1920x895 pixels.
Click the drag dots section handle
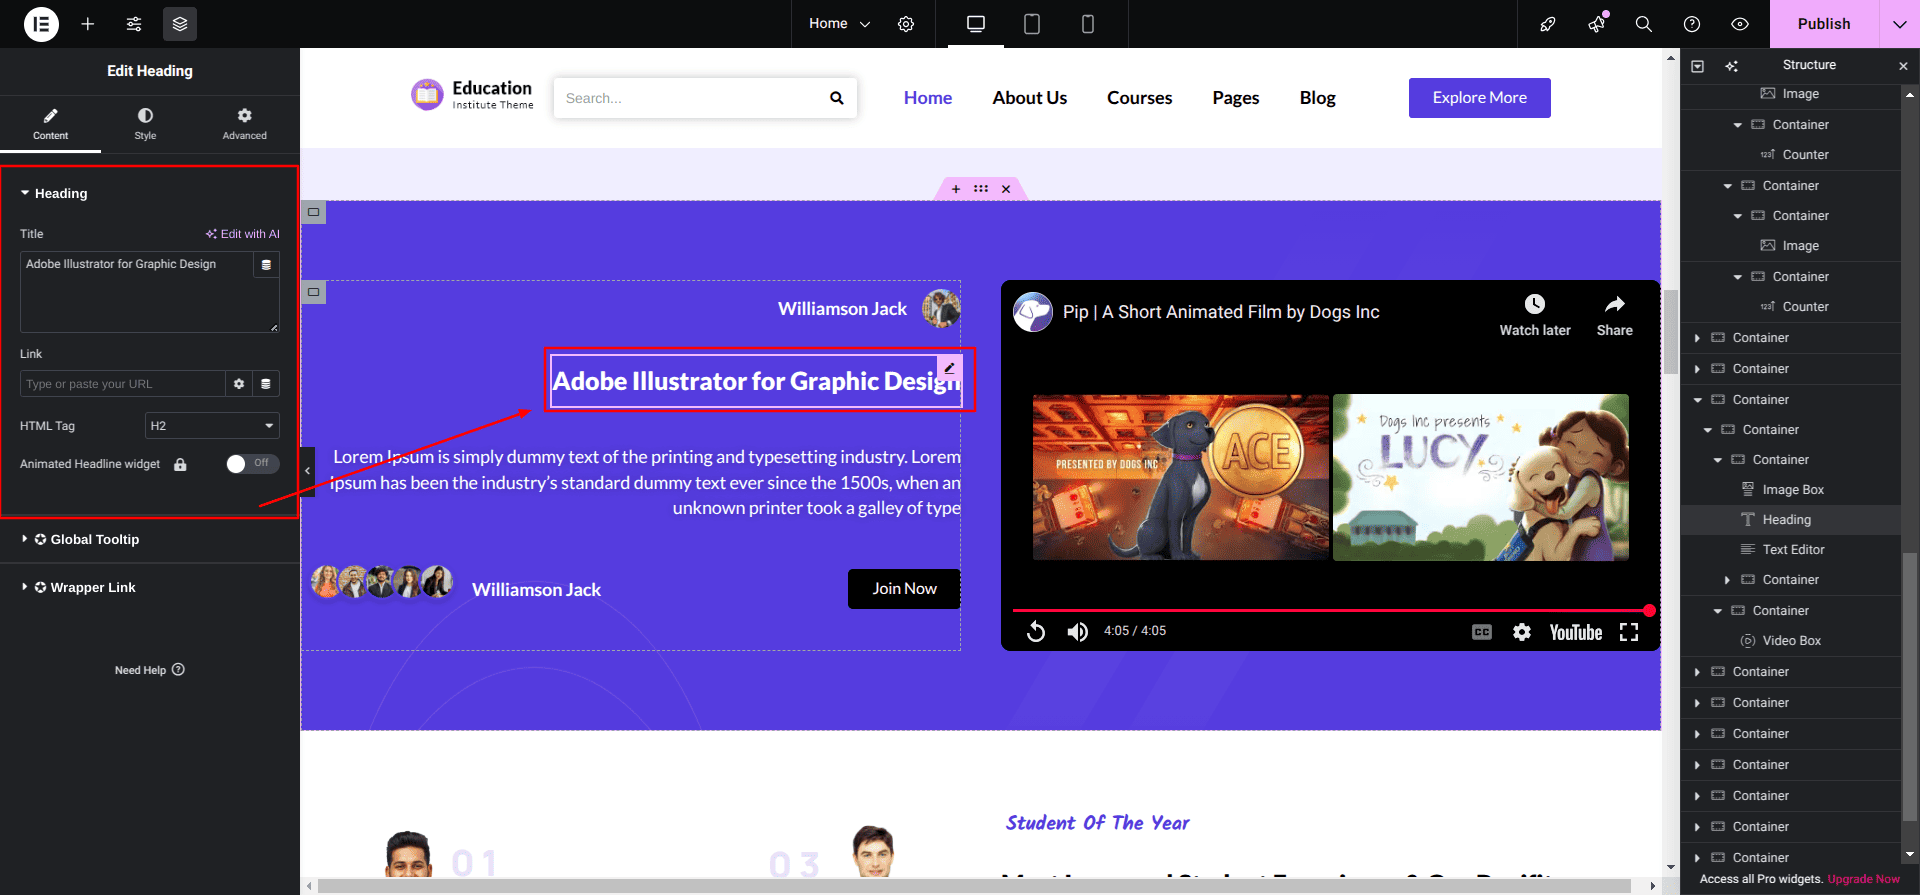981,189
